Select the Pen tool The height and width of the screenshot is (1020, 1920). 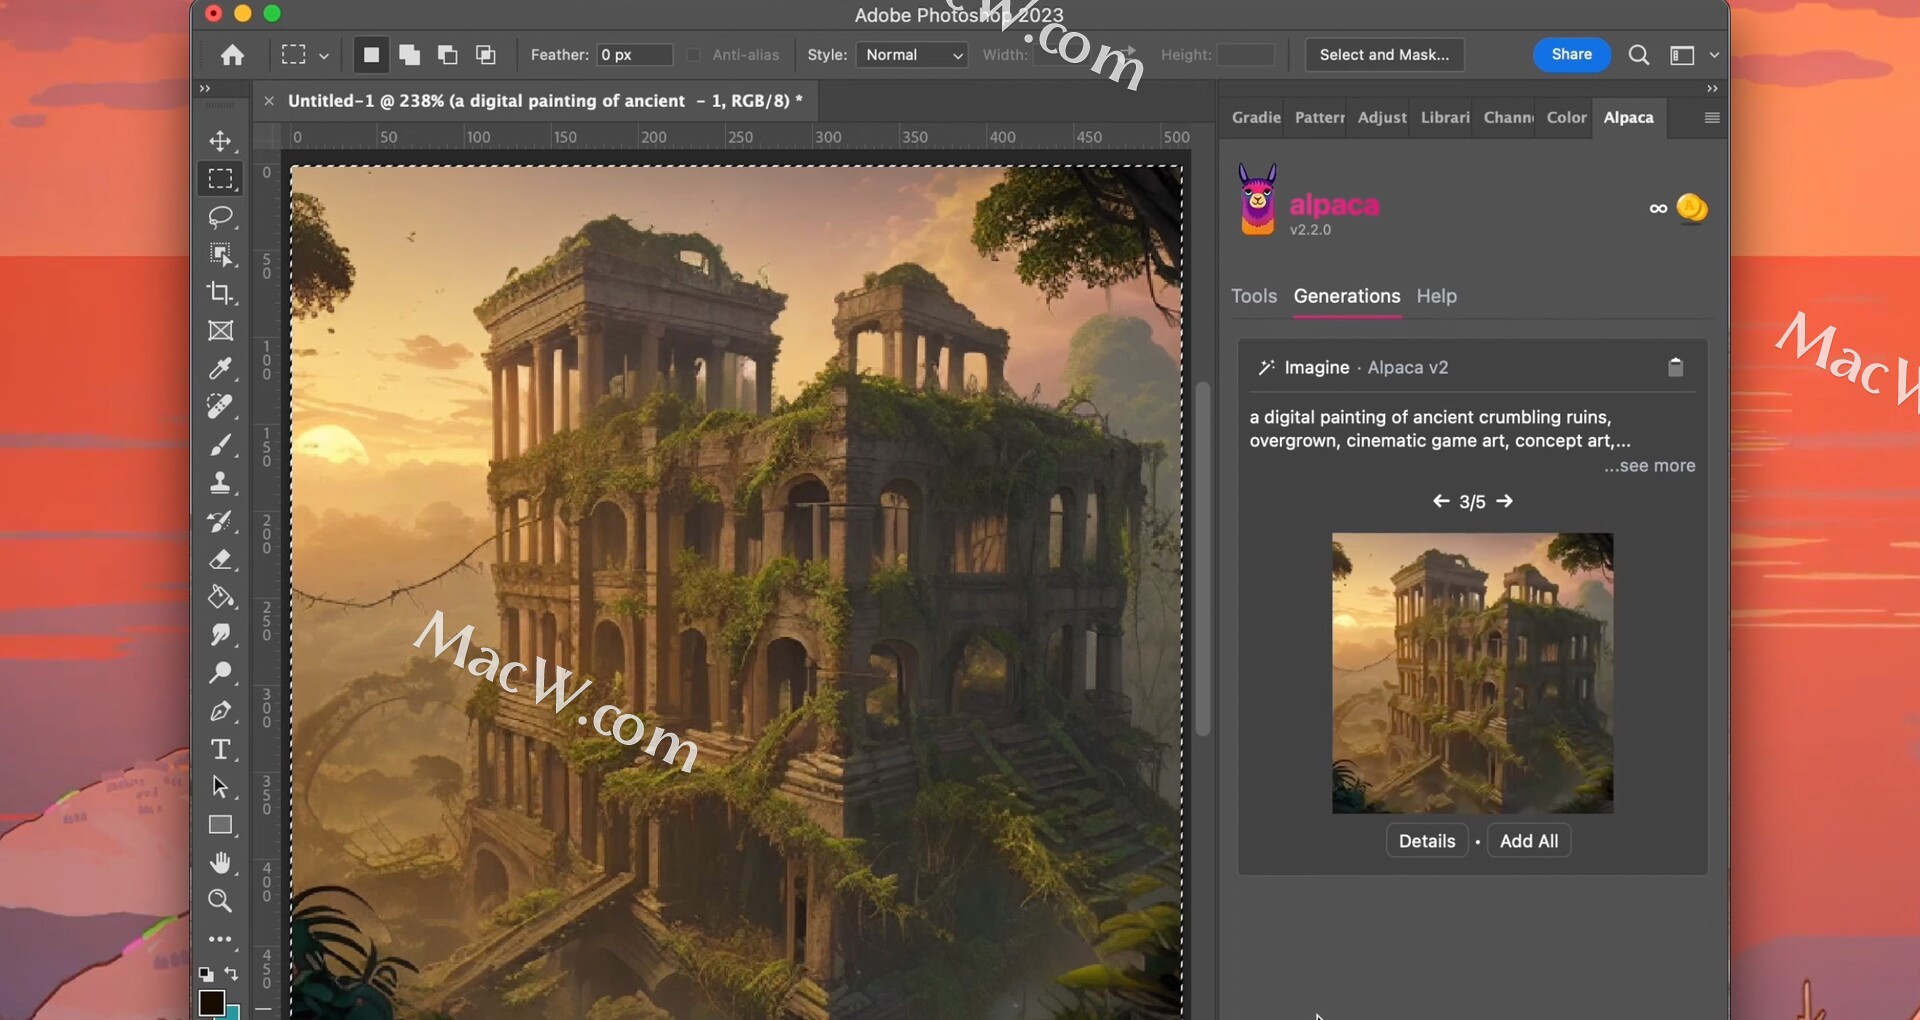[220, 711]
